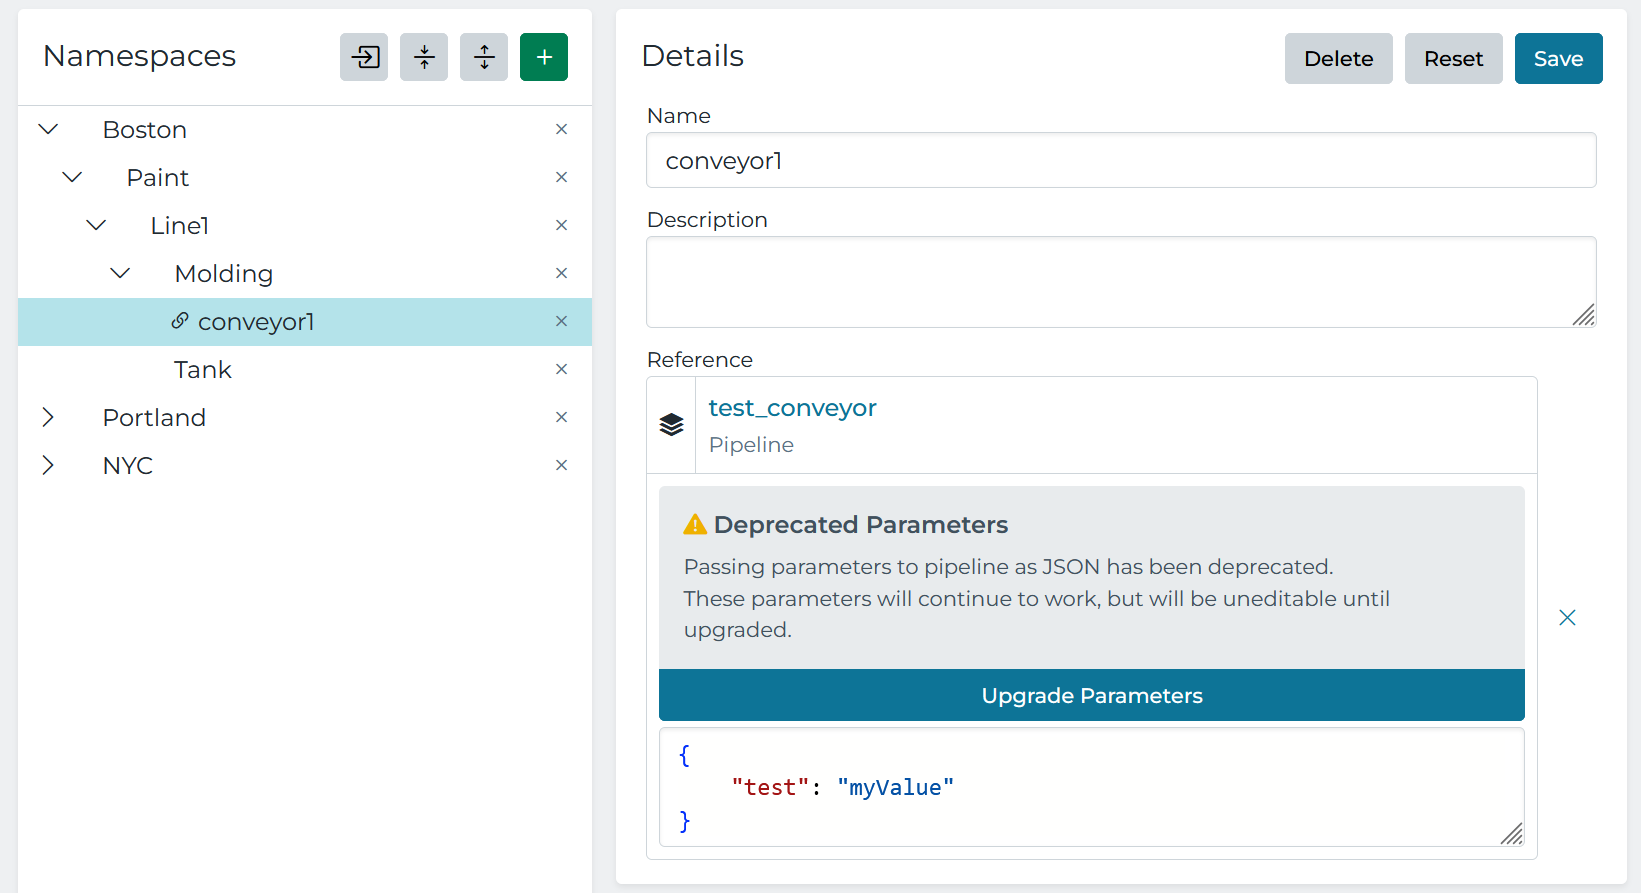Click the import namespace icon button
This screenshot has width=1641, height=893.
(x=364, y=57)
